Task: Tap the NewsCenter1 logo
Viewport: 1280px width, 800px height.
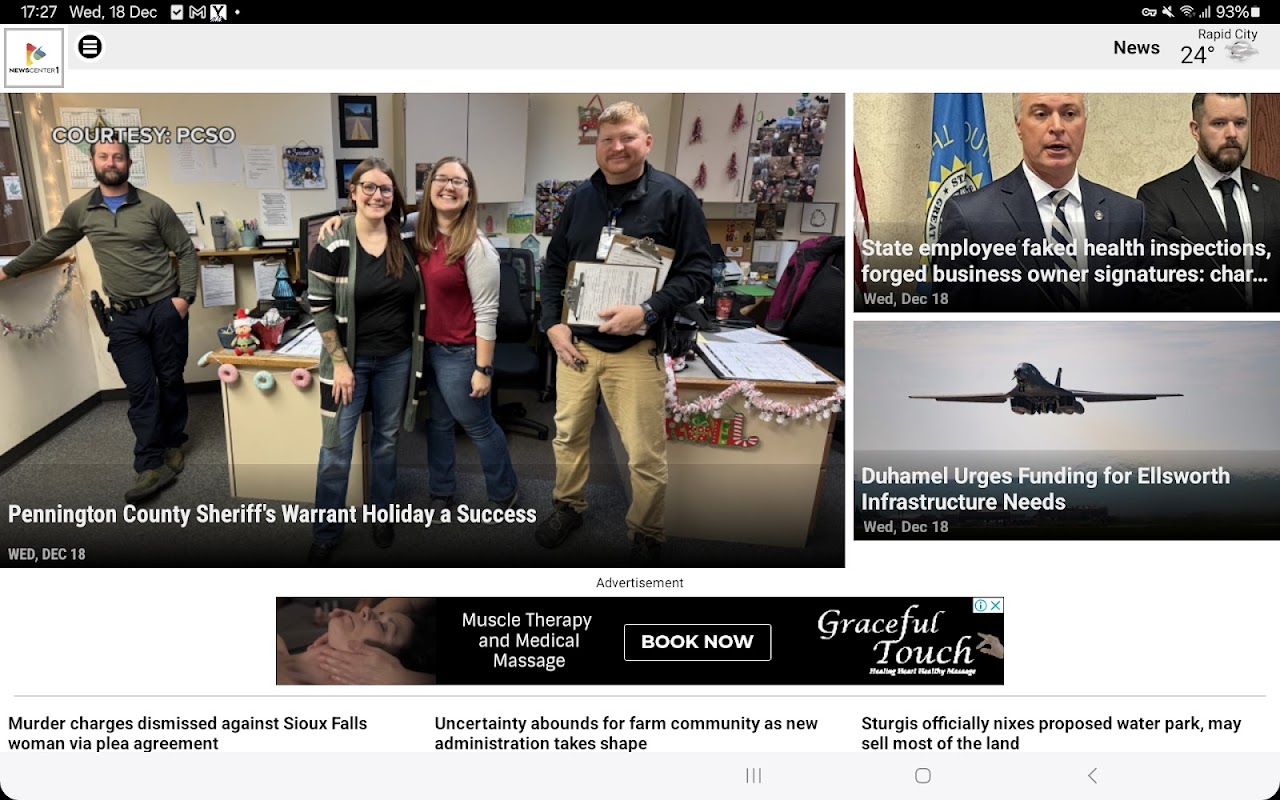Action: pos(34,58)
